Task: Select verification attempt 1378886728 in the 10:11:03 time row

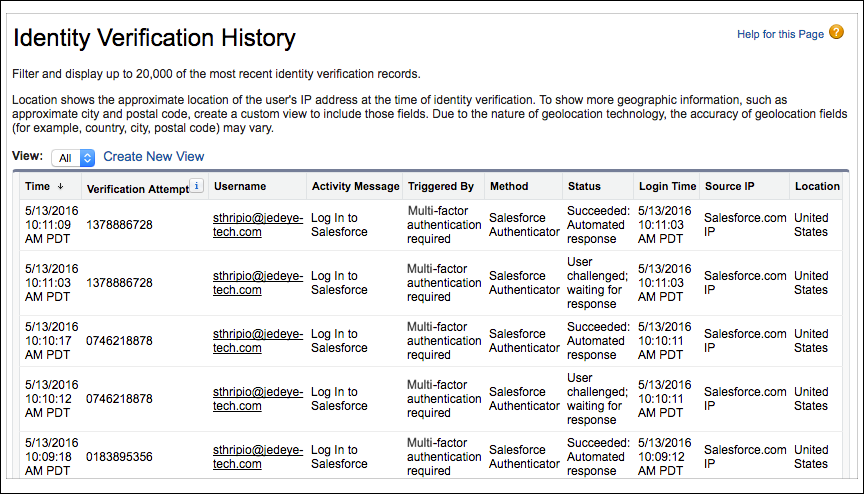Action: point(119,283)
